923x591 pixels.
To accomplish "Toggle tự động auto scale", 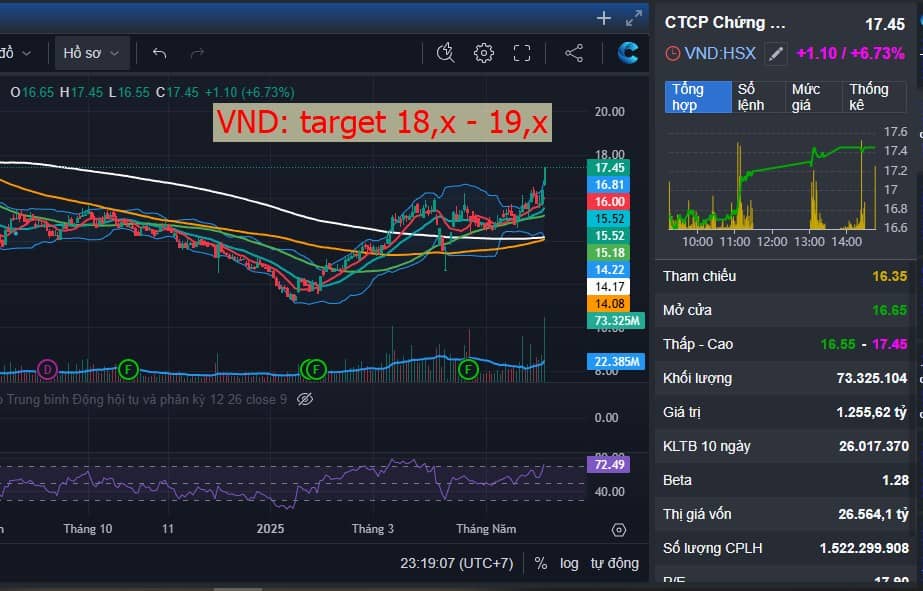I will point(615,563).
